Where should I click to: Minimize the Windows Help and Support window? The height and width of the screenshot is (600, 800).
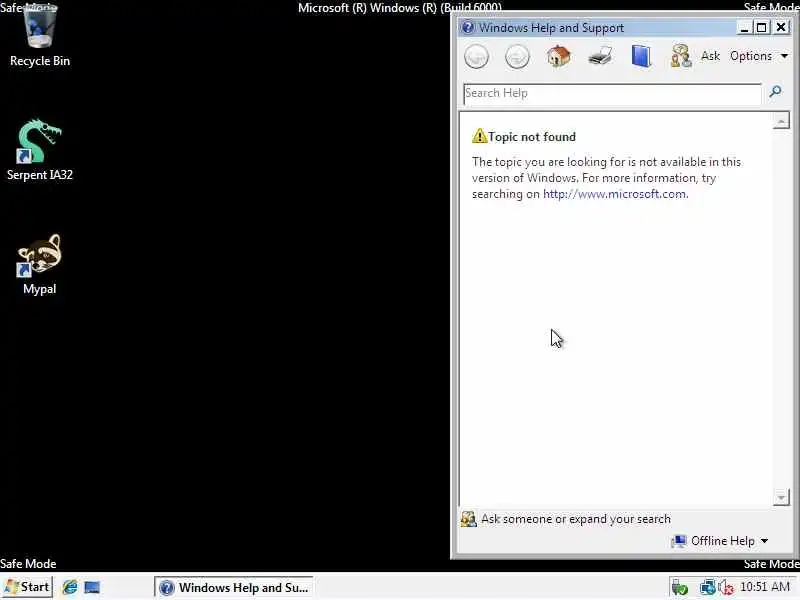coord(744,28)
